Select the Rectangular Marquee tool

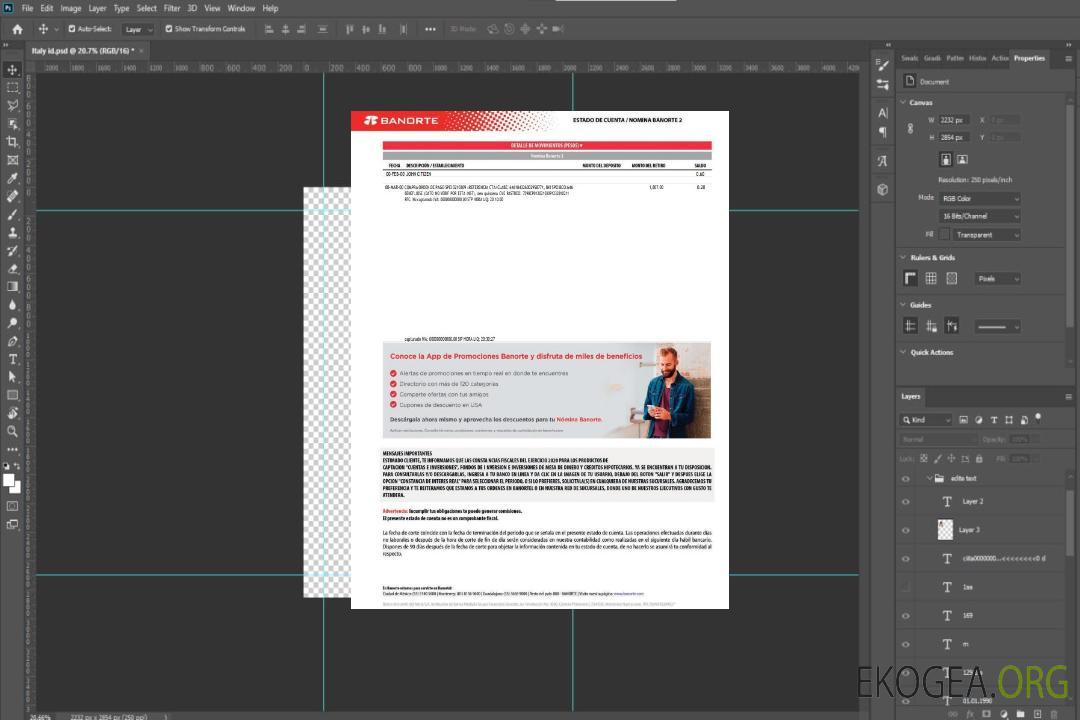13,87
